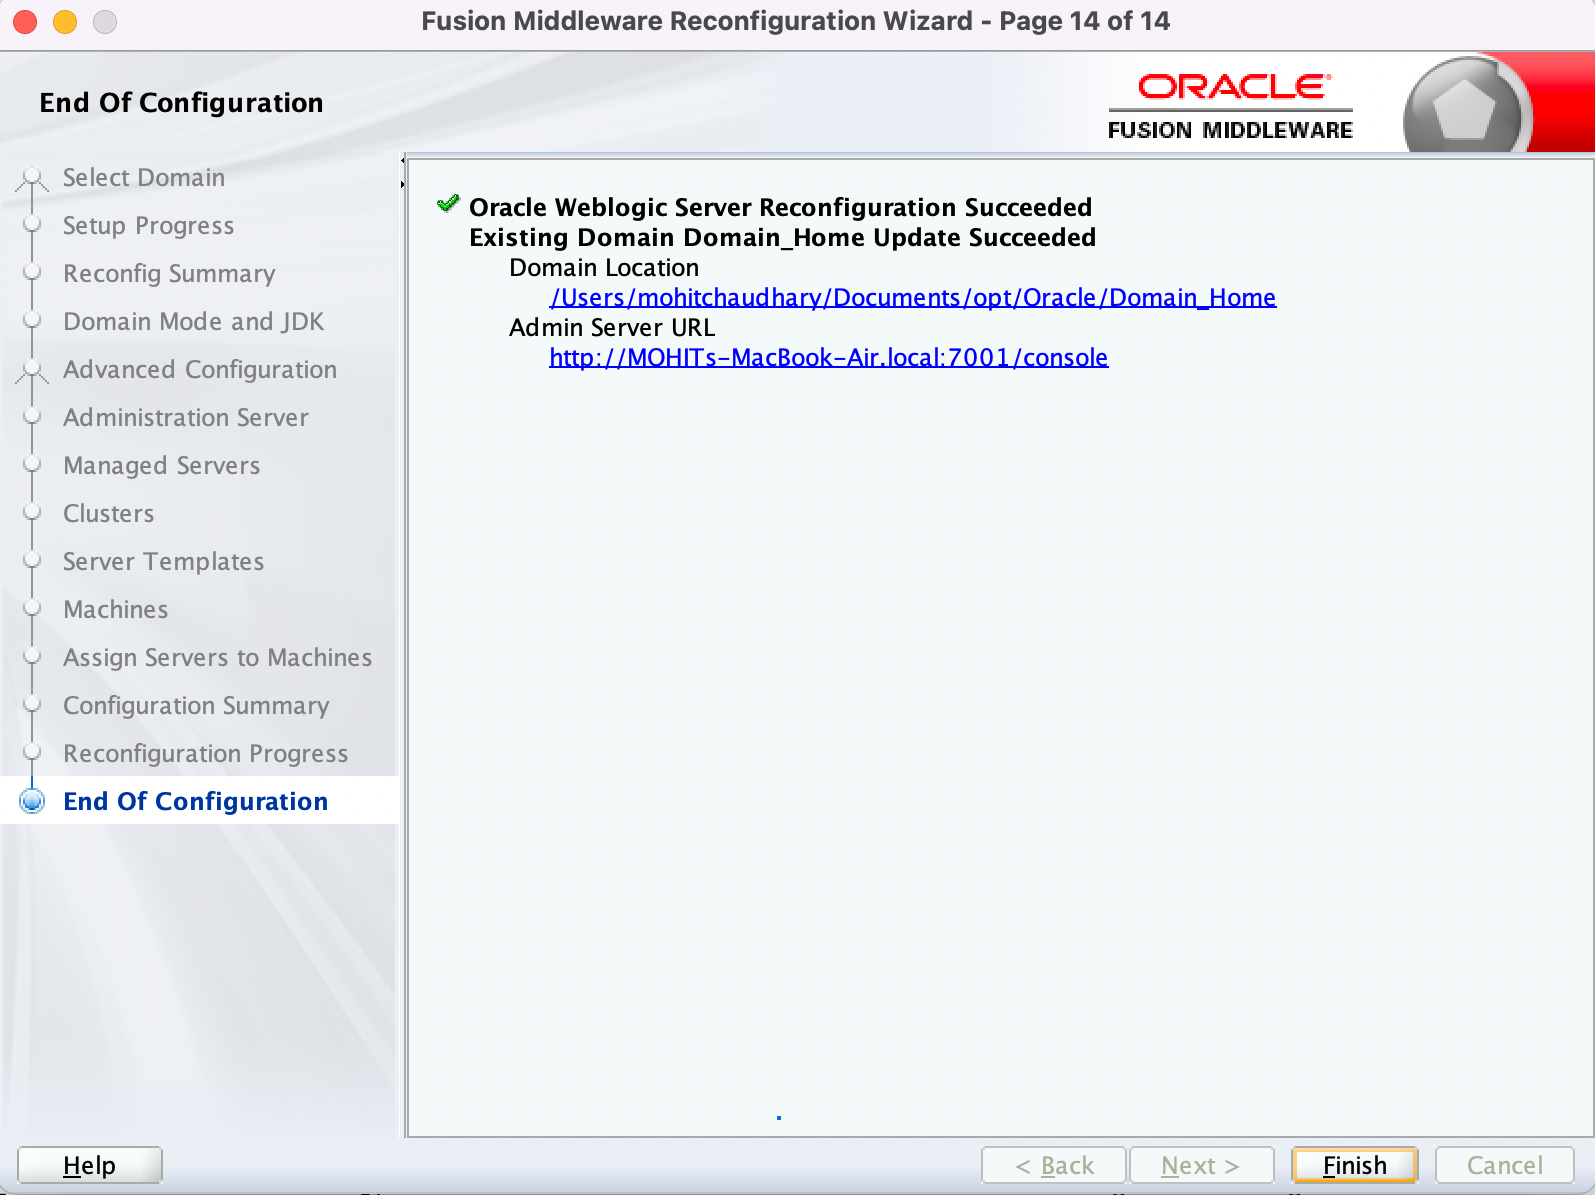The height and width of the screenshot is (1195, 1595).
Task: Click the Reconfiguration Progress step bullet
Action: [32, 752]
